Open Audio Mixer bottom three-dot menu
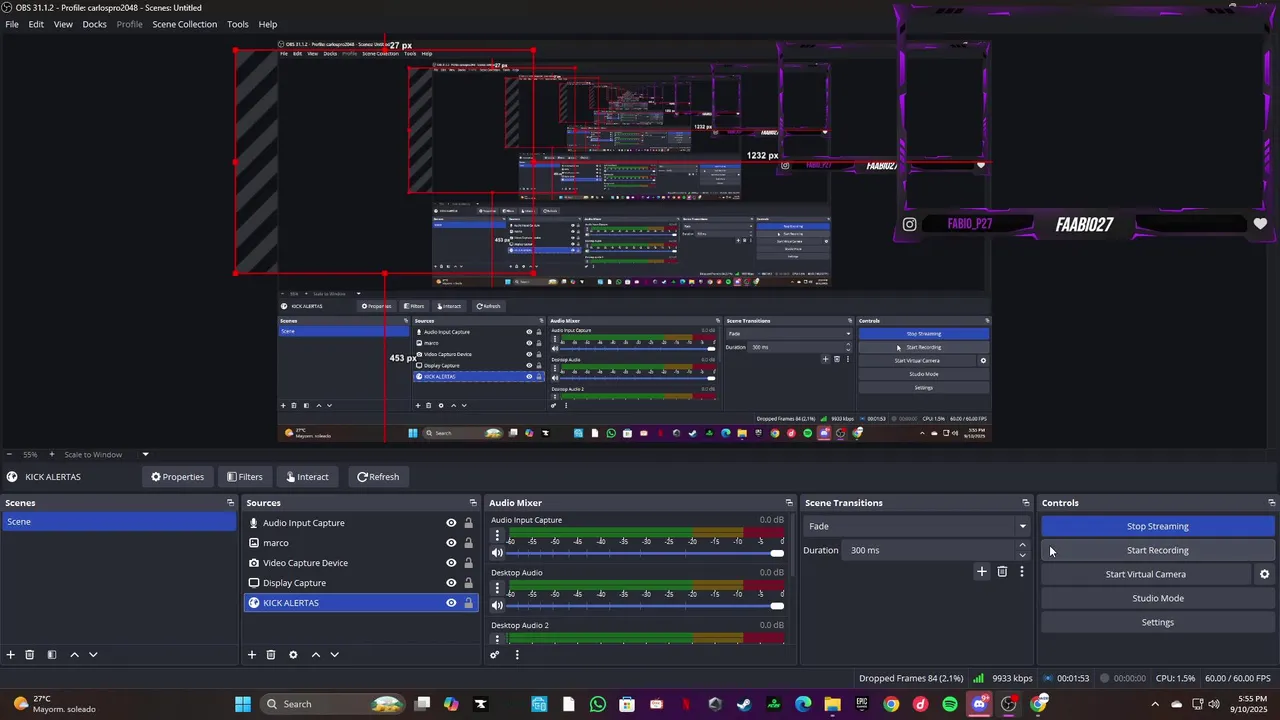The image size is (1280, 720). (517, 655)
